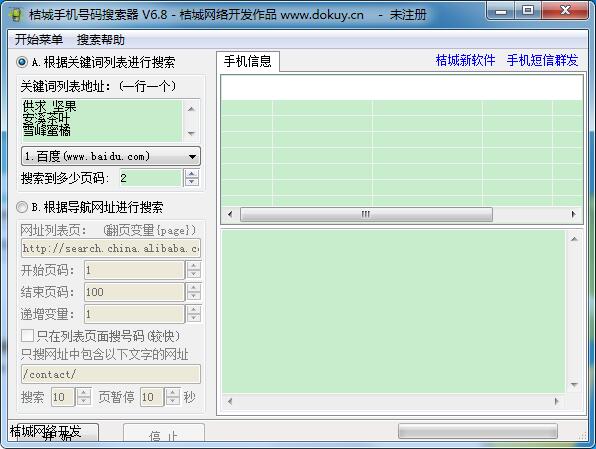Open the 桔城新软件 link
596x449 pixels.
[465, 60]
